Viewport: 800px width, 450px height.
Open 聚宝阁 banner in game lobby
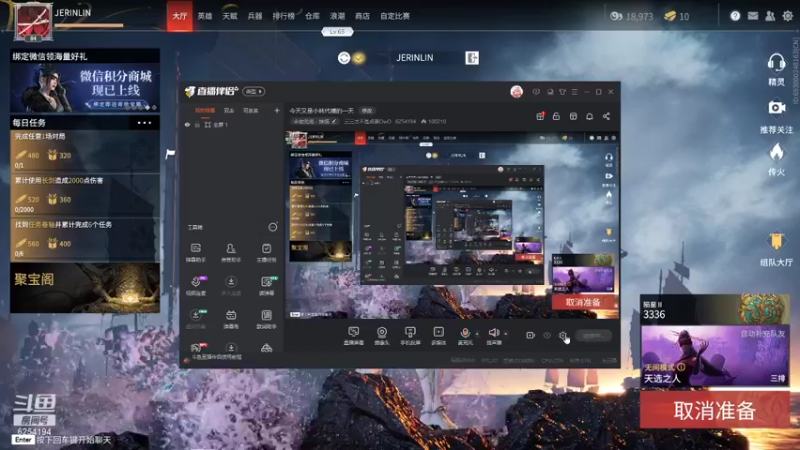tap(85, 288)
